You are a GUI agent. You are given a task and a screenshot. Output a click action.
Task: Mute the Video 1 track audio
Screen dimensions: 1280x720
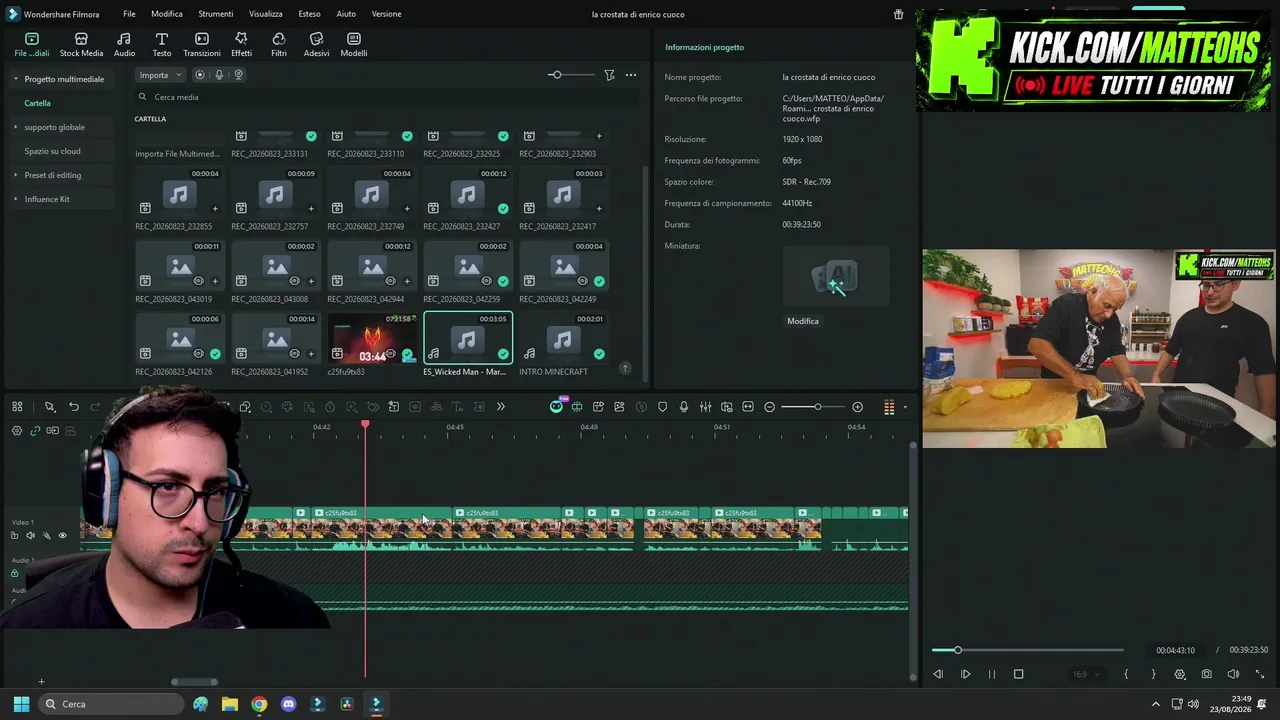point(30,536)
